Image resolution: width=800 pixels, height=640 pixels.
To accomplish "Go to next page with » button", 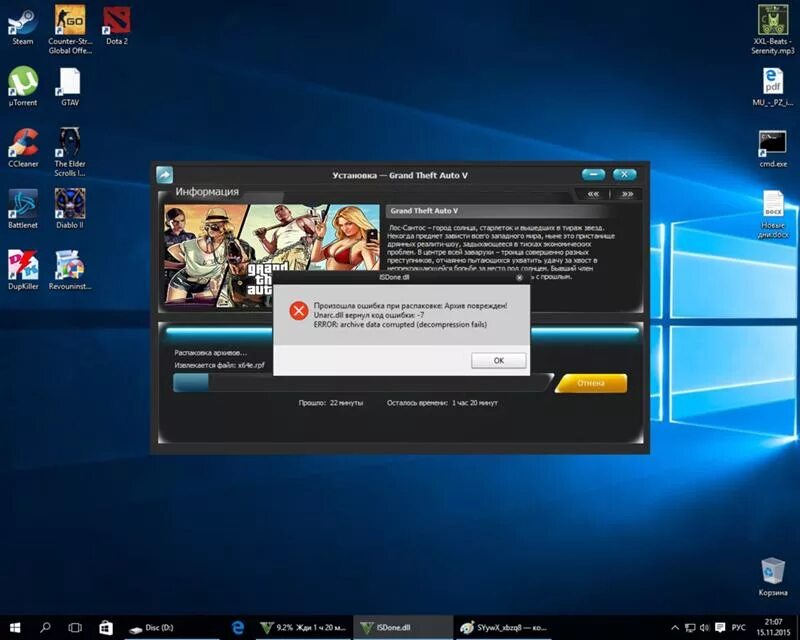I will point(627,194).
